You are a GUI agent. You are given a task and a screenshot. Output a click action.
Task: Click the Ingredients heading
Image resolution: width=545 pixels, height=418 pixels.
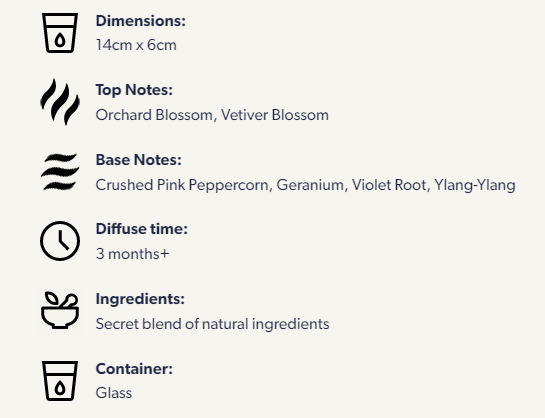(x=140, y=299)
